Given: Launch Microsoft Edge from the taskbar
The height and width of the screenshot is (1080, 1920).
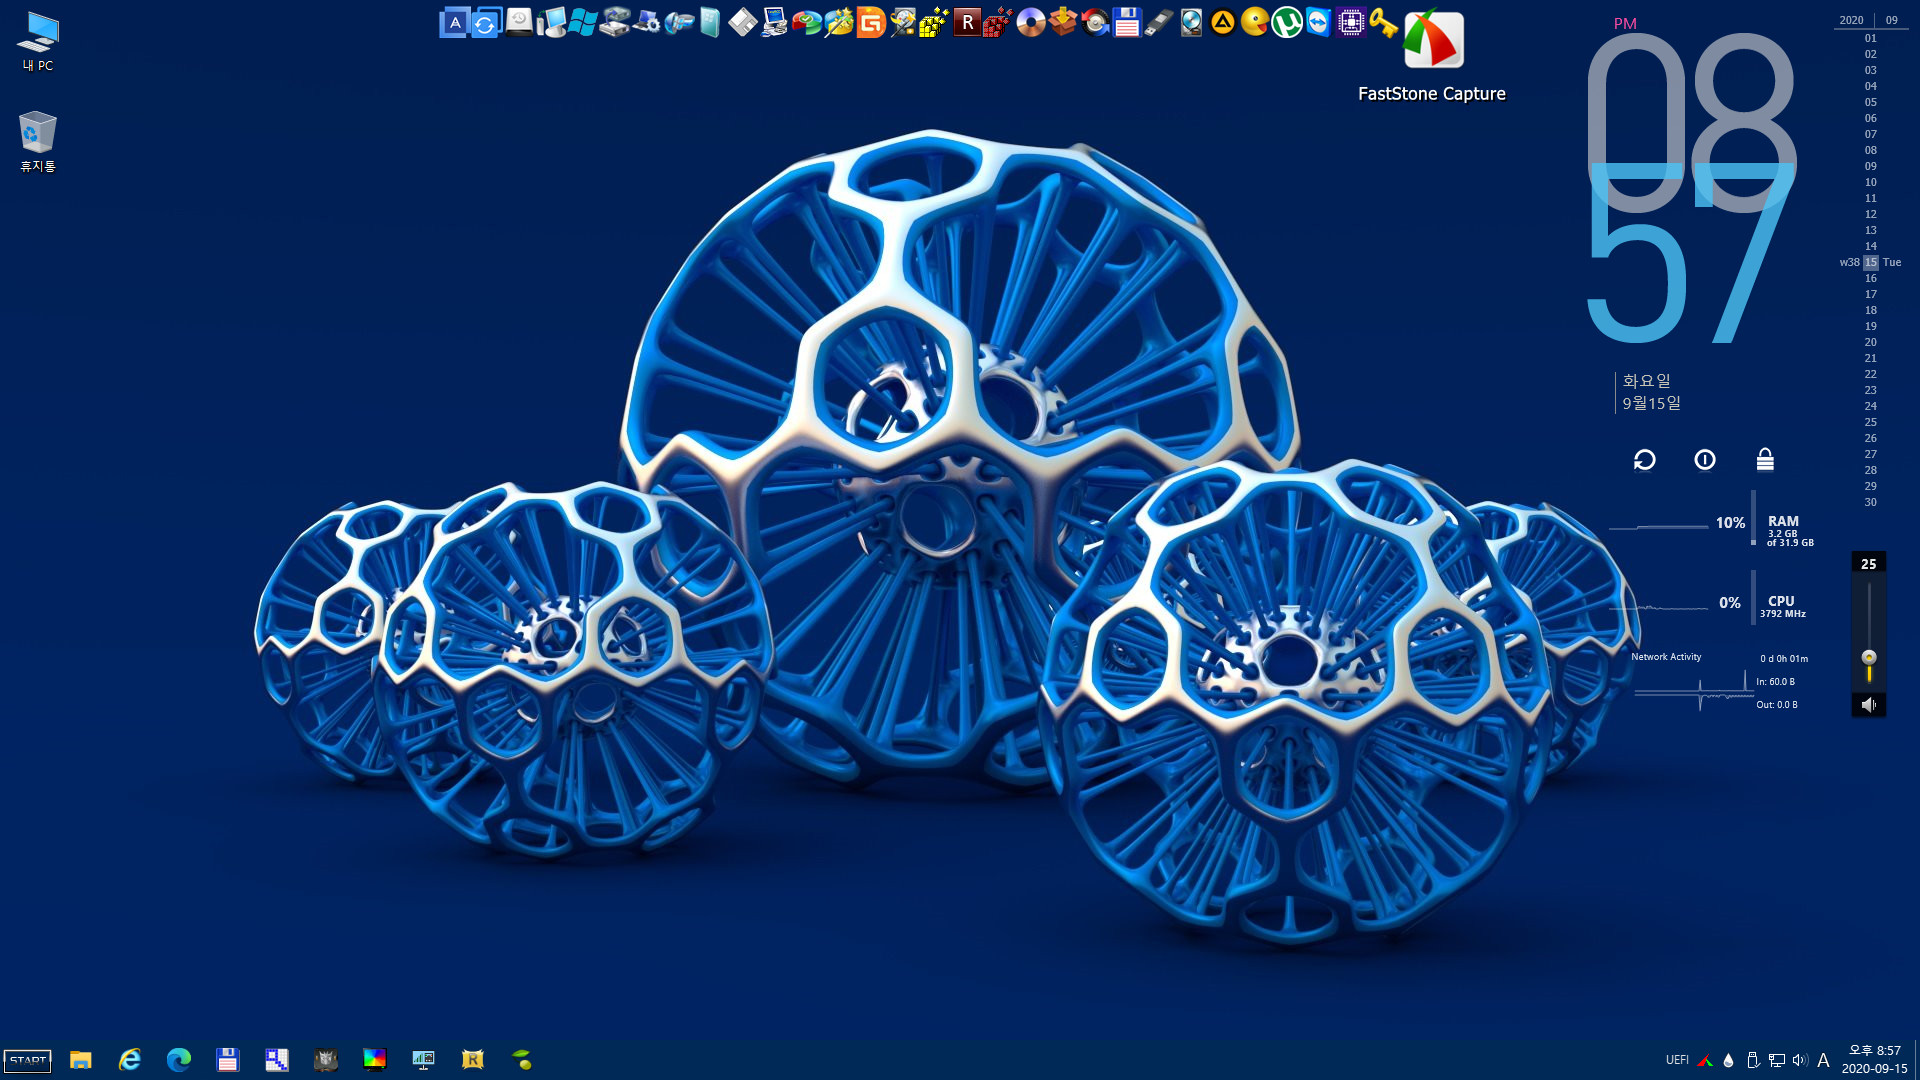Looking at the screenshot, I should 179,1060.
